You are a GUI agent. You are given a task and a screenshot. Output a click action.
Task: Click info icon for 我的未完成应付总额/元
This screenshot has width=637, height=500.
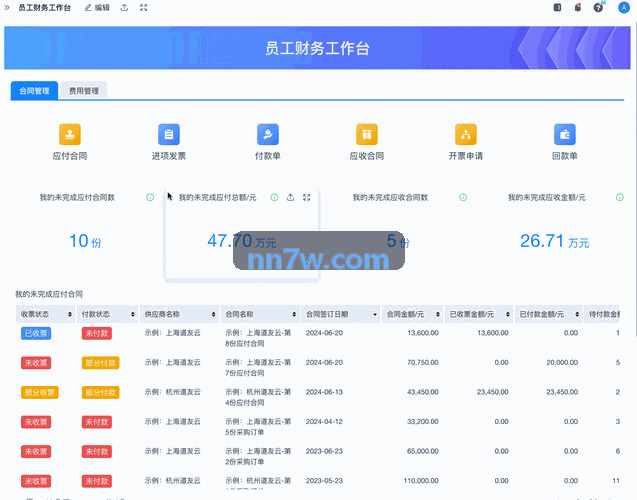pos(274,197)
